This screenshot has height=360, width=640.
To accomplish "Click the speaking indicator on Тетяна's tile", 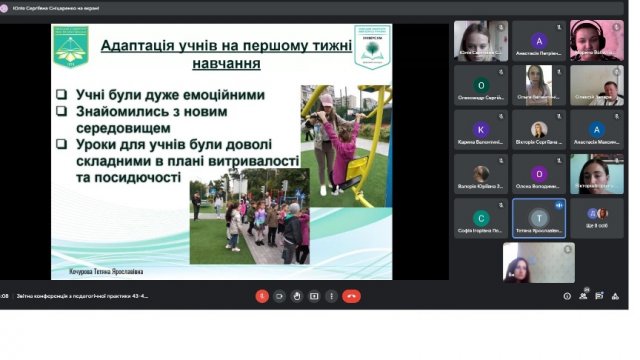I will [x=559, y=205].
